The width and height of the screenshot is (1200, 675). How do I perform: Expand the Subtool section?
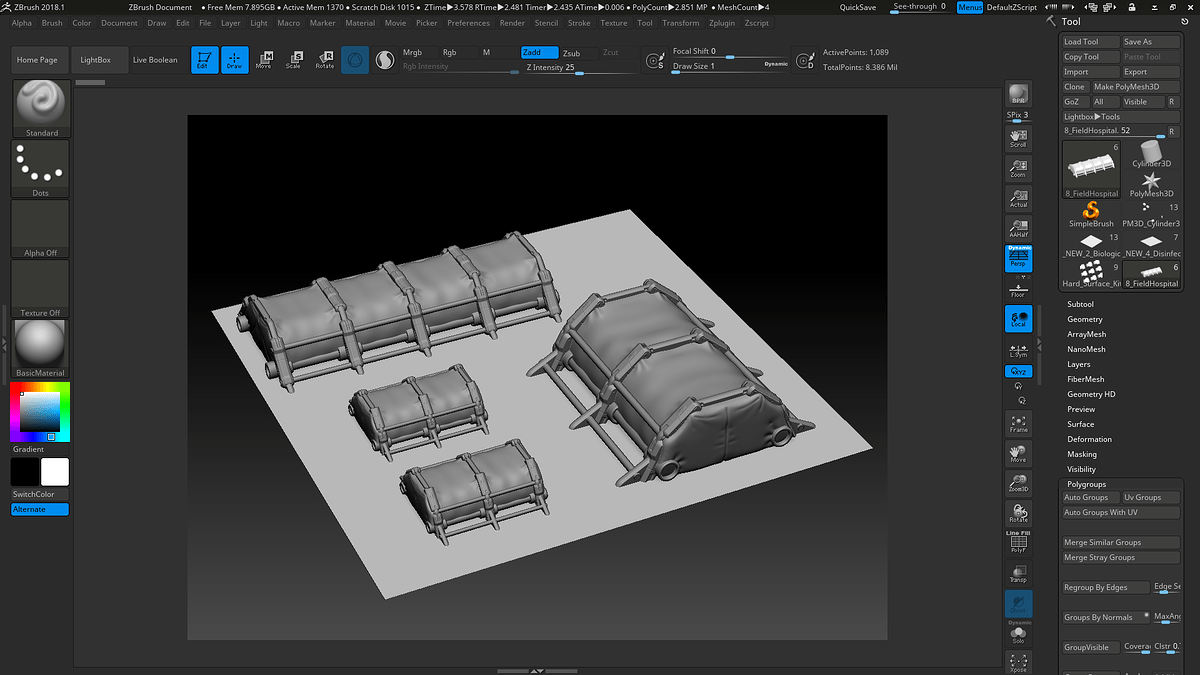(1080, 304)
